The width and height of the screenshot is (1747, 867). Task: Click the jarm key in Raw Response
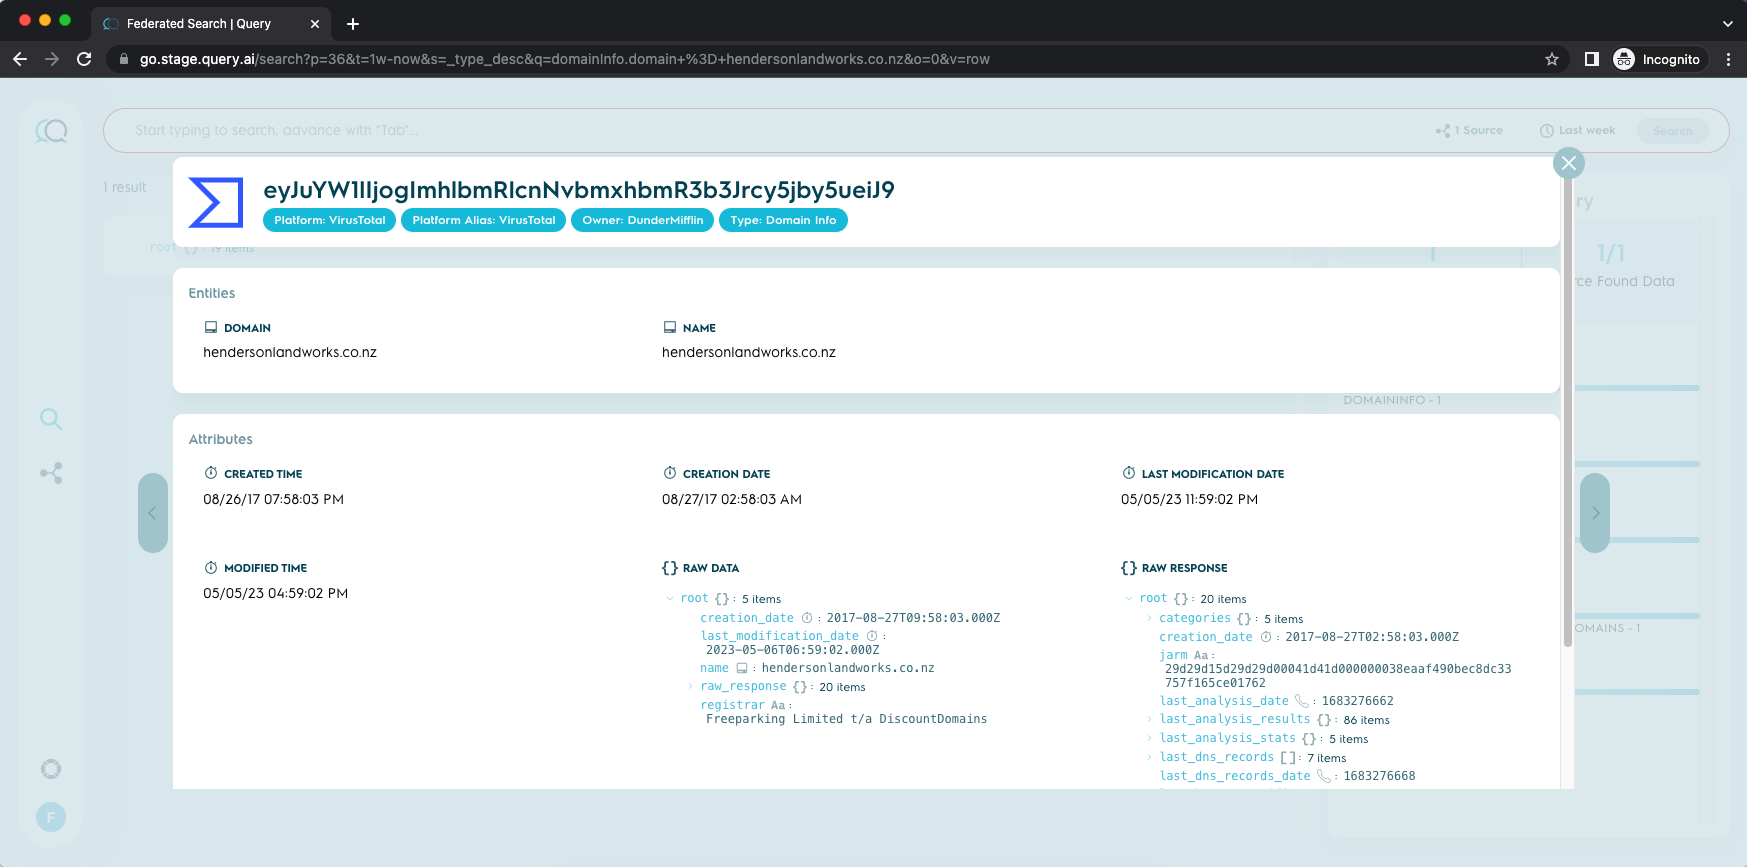tap(1173, 655)
